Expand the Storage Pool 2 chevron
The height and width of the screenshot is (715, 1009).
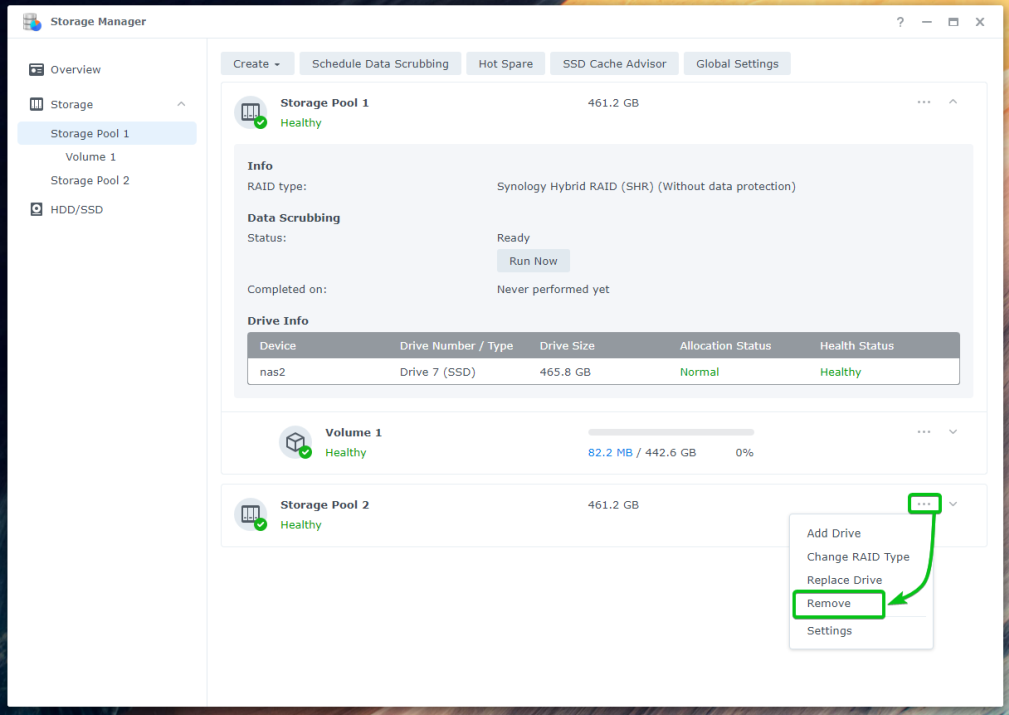[953, 504]
